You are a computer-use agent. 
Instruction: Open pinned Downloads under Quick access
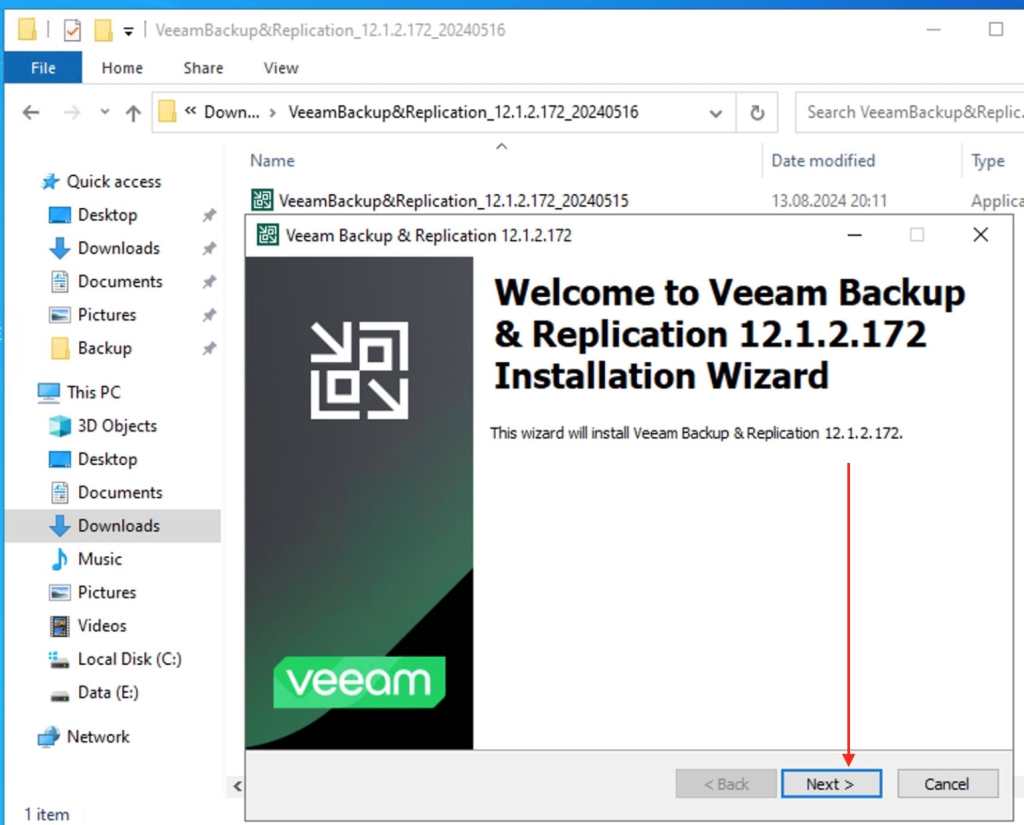pos(118,248)
